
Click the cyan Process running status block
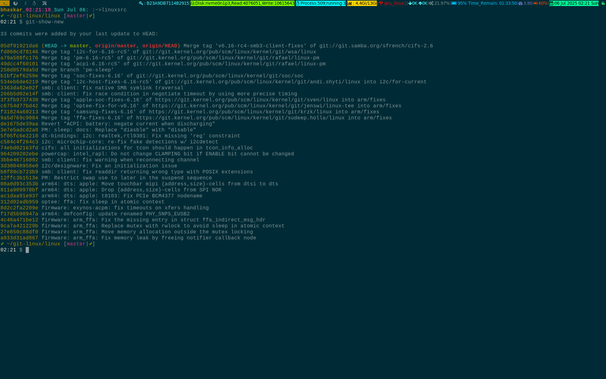coord(321,3)
